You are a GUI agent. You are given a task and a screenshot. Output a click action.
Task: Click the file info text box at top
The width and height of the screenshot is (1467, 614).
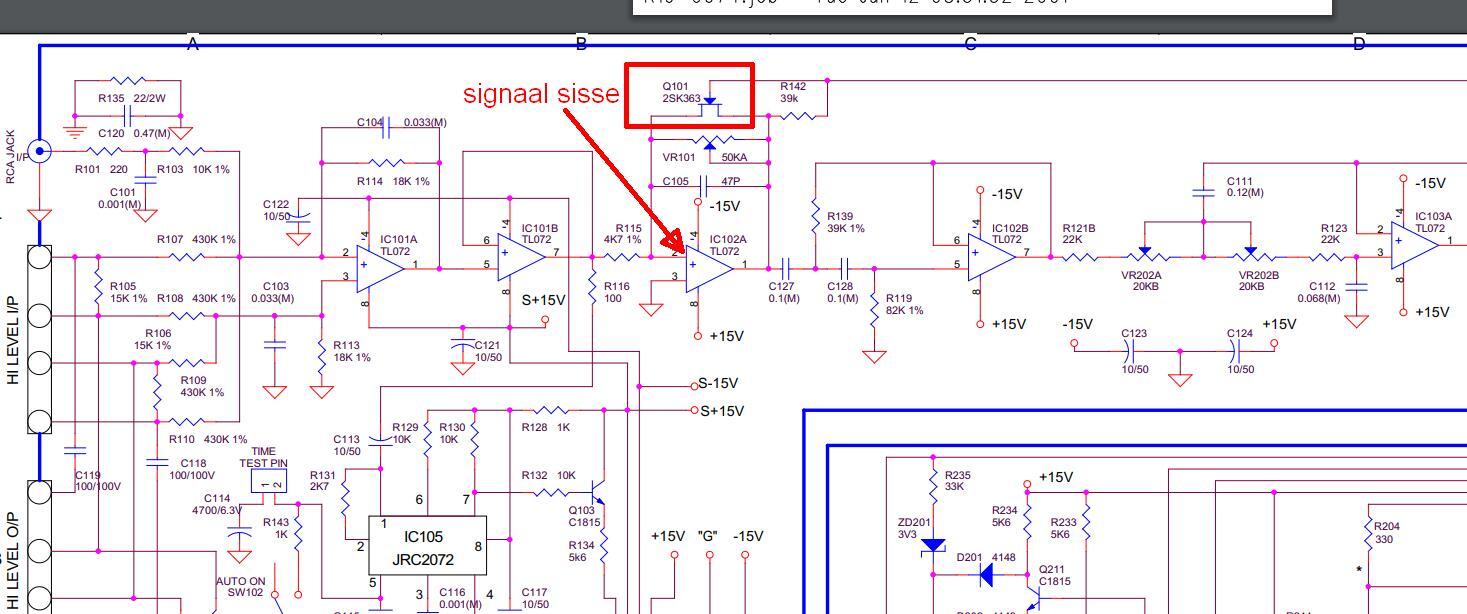coord(981,7)
